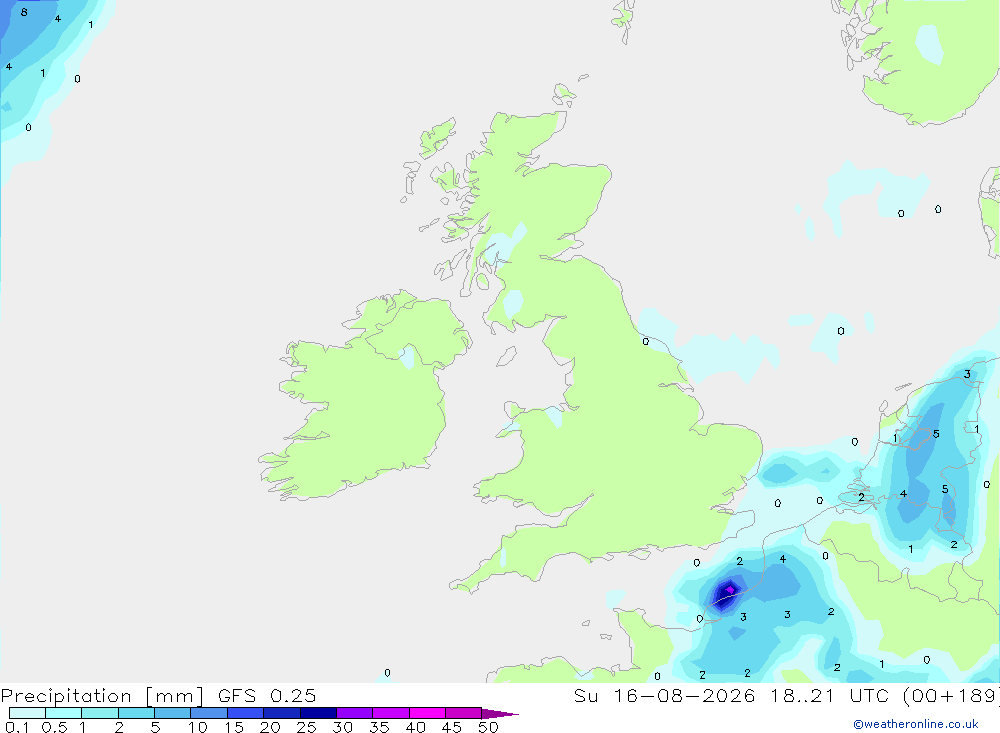Select the 35–40 mm purple legend swatch
The width and height of the screenshot is (1000, 733).
click(x=391, y=713)
